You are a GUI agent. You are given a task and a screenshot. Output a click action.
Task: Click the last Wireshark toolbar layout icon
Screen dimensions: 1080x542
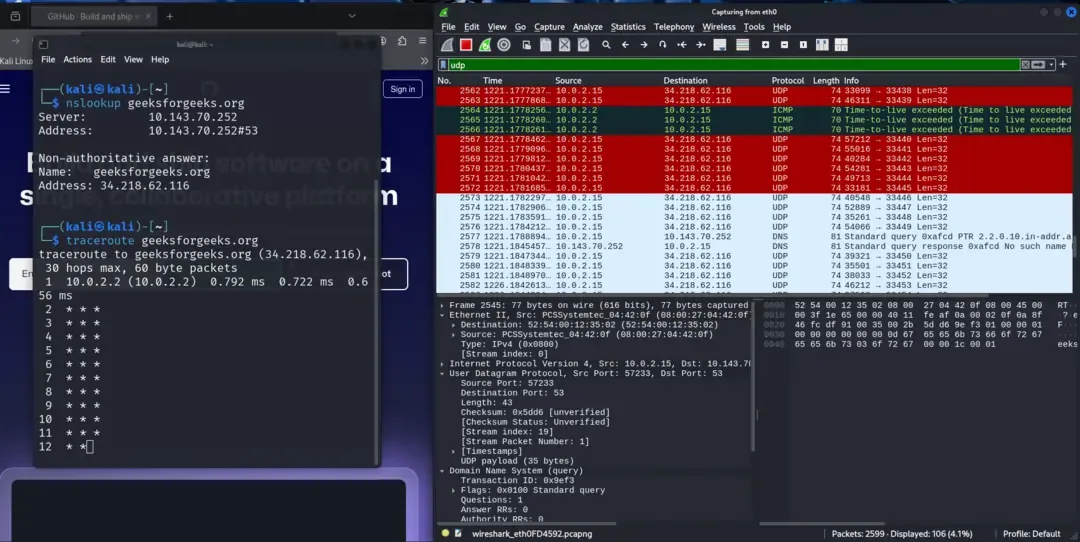click(841, 45)
